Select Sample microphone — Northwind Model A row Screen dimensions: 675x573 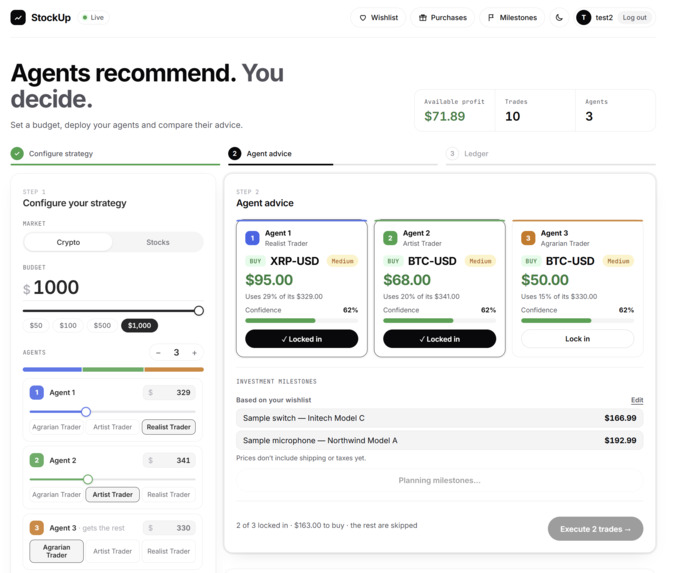point(440,440)
